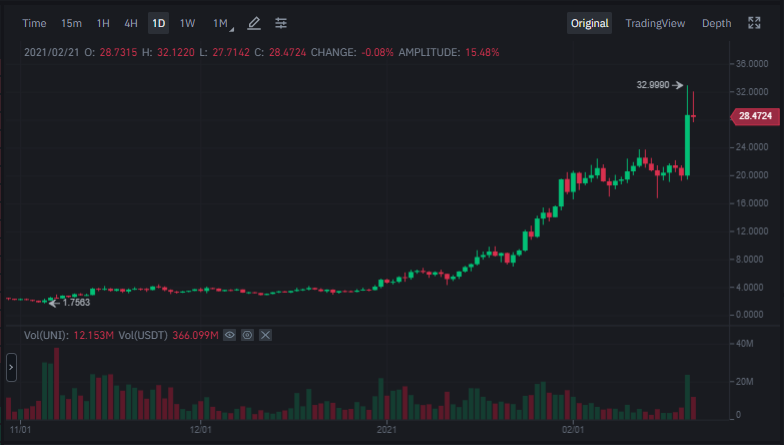Select the 15m interval
The image size is (784, 445).
tap(72, 24)
